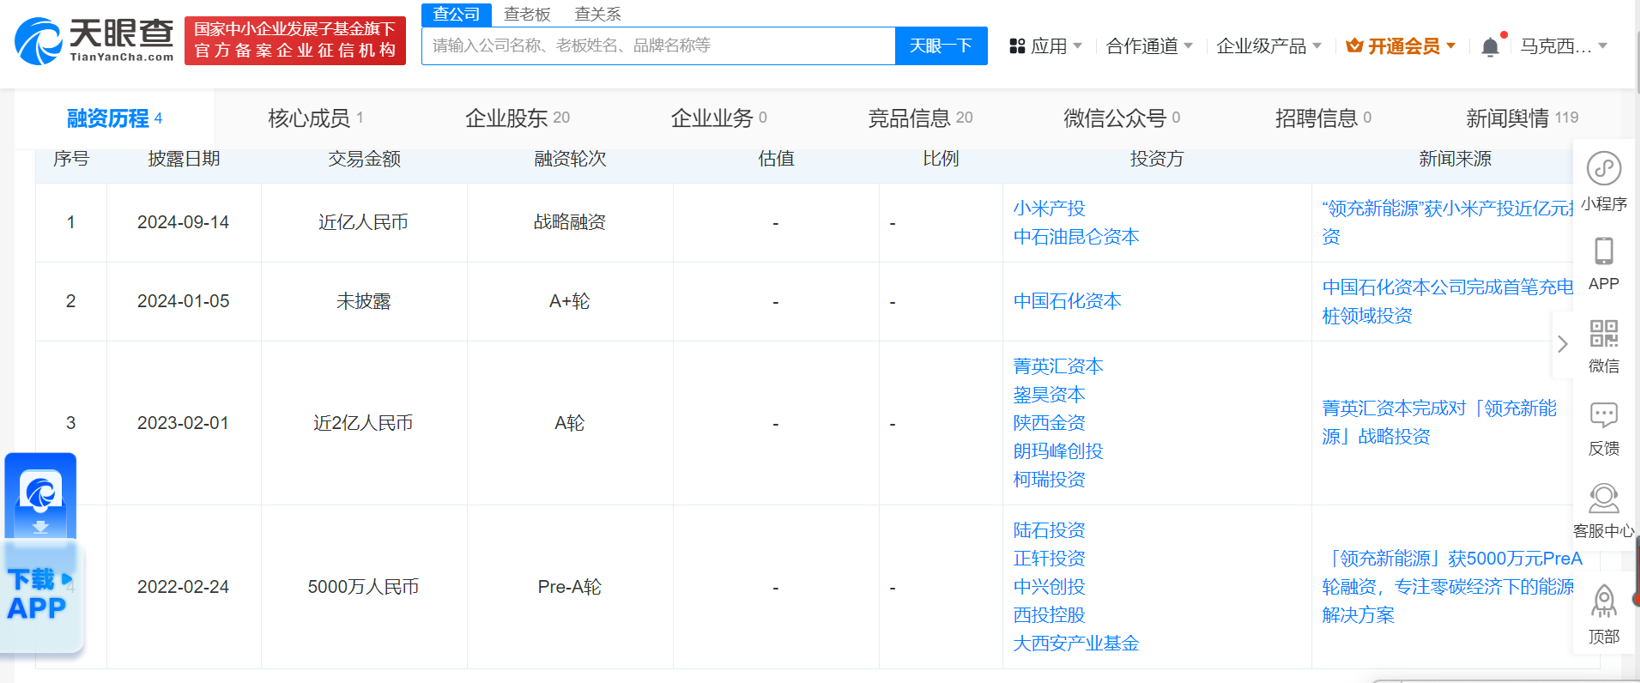Select the 微信公众号 tab
The image size is (1640, 683).
tap(1121, 118)
